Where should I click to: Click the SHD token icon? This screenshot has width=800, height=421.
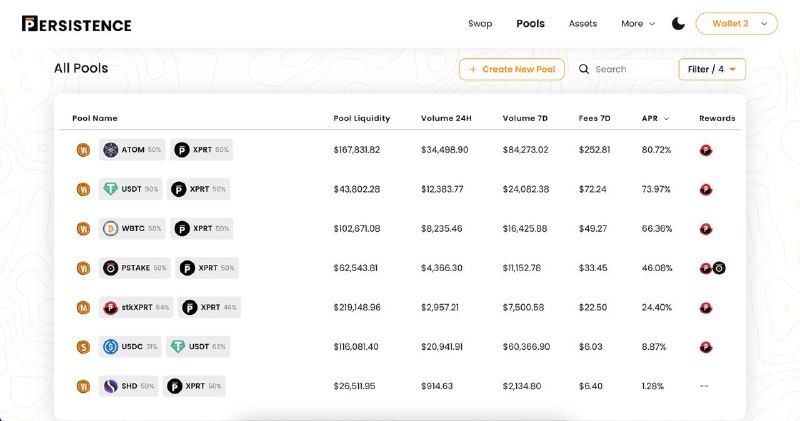coord(110,386)
